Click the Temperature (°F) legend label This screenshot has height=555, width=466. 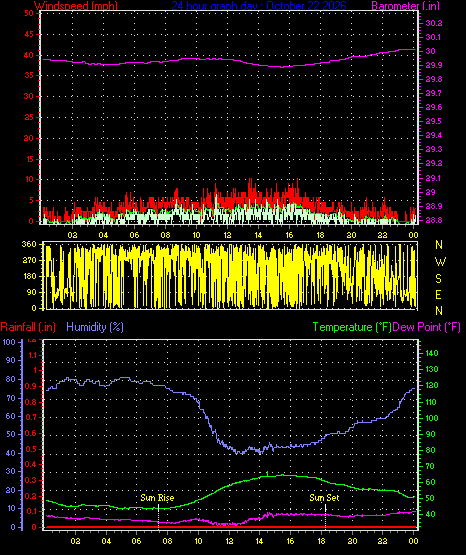352,327
